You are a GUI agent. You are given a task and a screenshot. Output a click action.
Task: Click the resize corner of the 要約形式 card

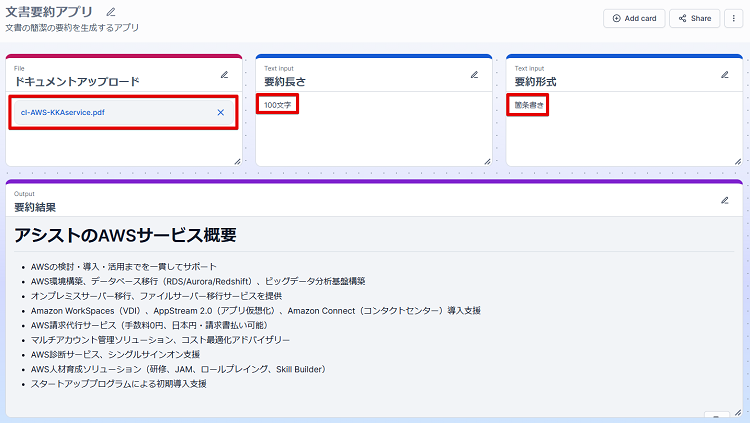click(737, 160)
